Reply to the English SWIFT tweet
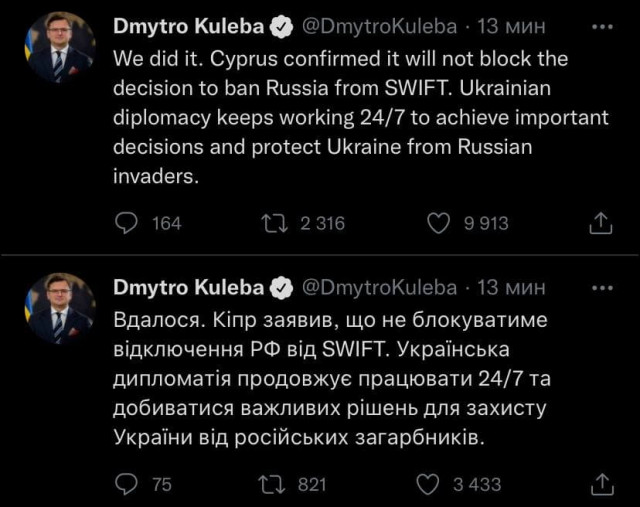Screen dimensions: 640x507 click(x=127, y=223)
